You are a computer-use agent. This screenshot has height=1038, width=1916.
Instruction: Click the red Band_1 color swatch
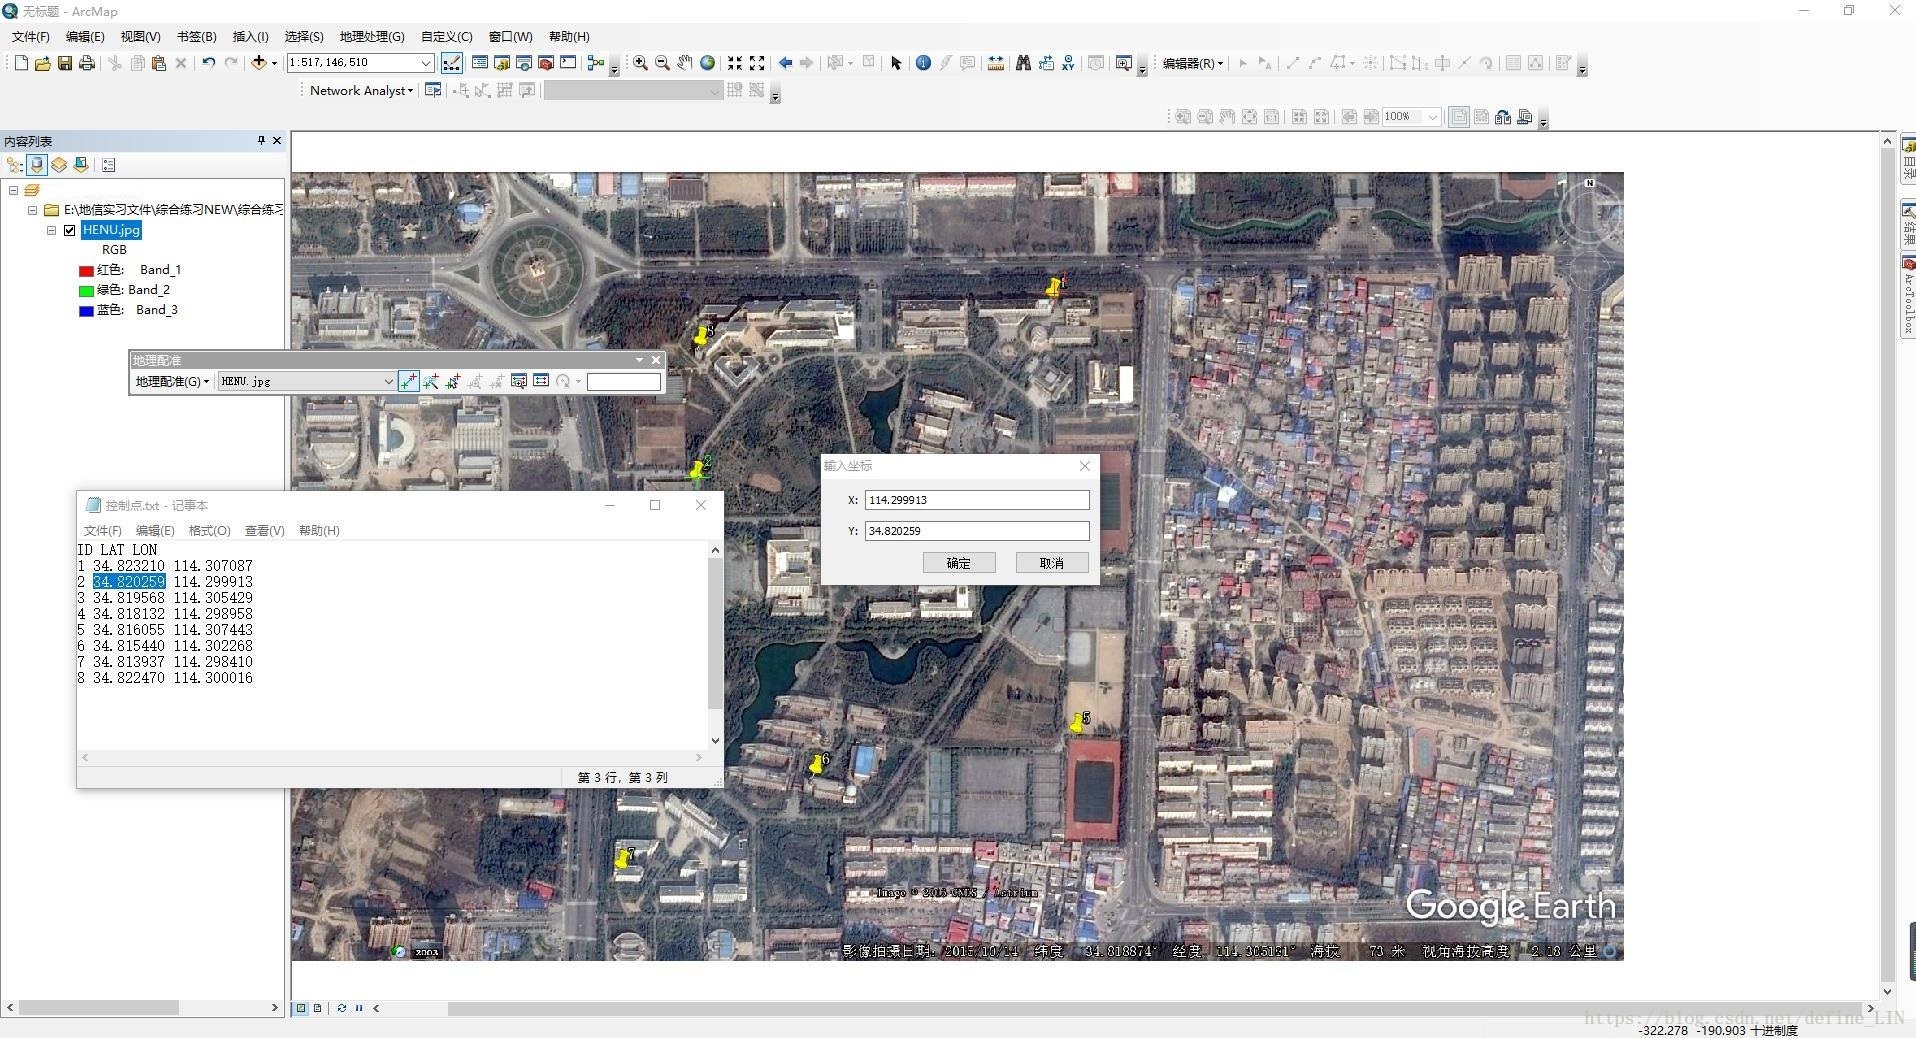pos(86,271)
